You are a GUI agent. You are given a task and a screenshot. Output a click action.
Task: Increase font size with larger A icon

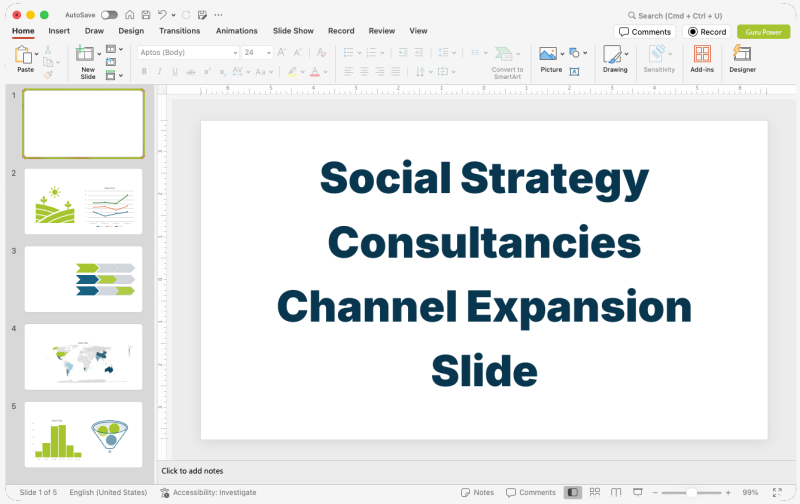[282, 52]
